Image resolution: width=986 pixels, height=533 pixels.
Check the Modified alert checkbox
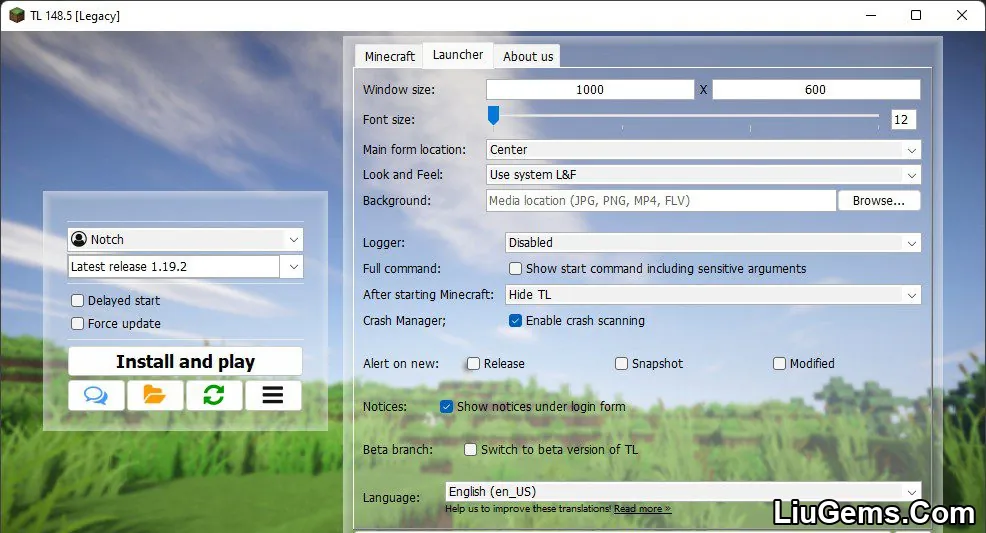(x=779, y=363)
